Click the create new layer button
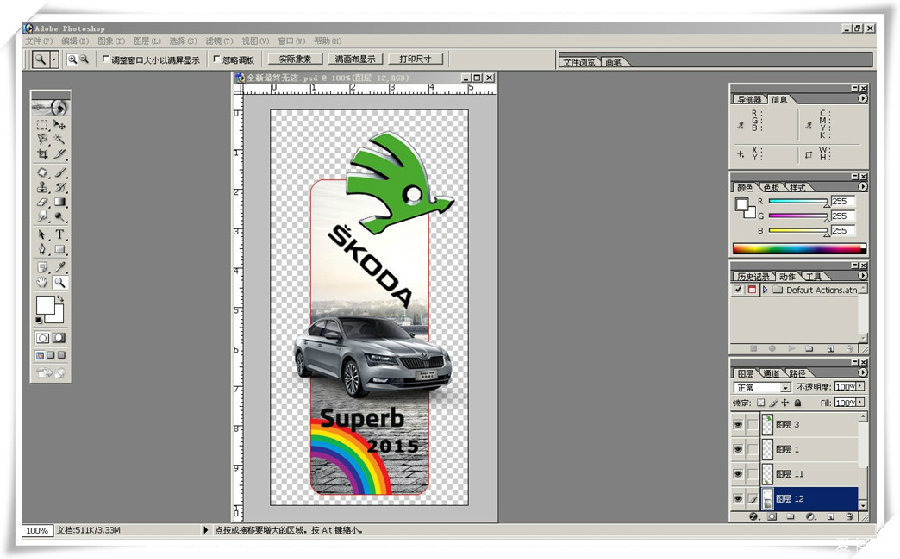The image size is (900, 559). click(830, 517)
